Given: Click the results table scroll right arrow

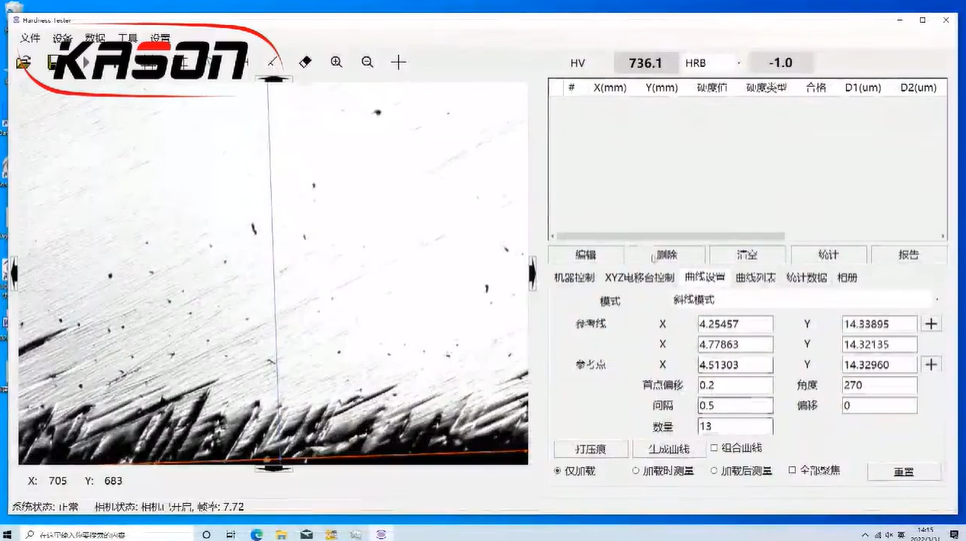Looking at the screenshot, I should (x=943, y=236).
